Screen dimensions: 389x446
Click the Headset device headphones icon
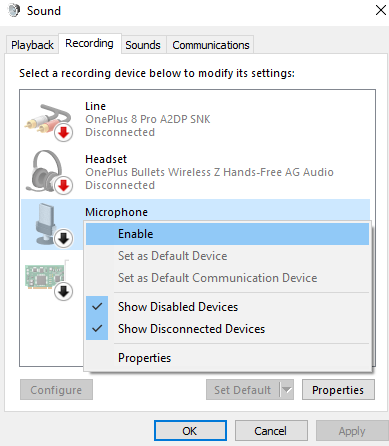(48, 173)
